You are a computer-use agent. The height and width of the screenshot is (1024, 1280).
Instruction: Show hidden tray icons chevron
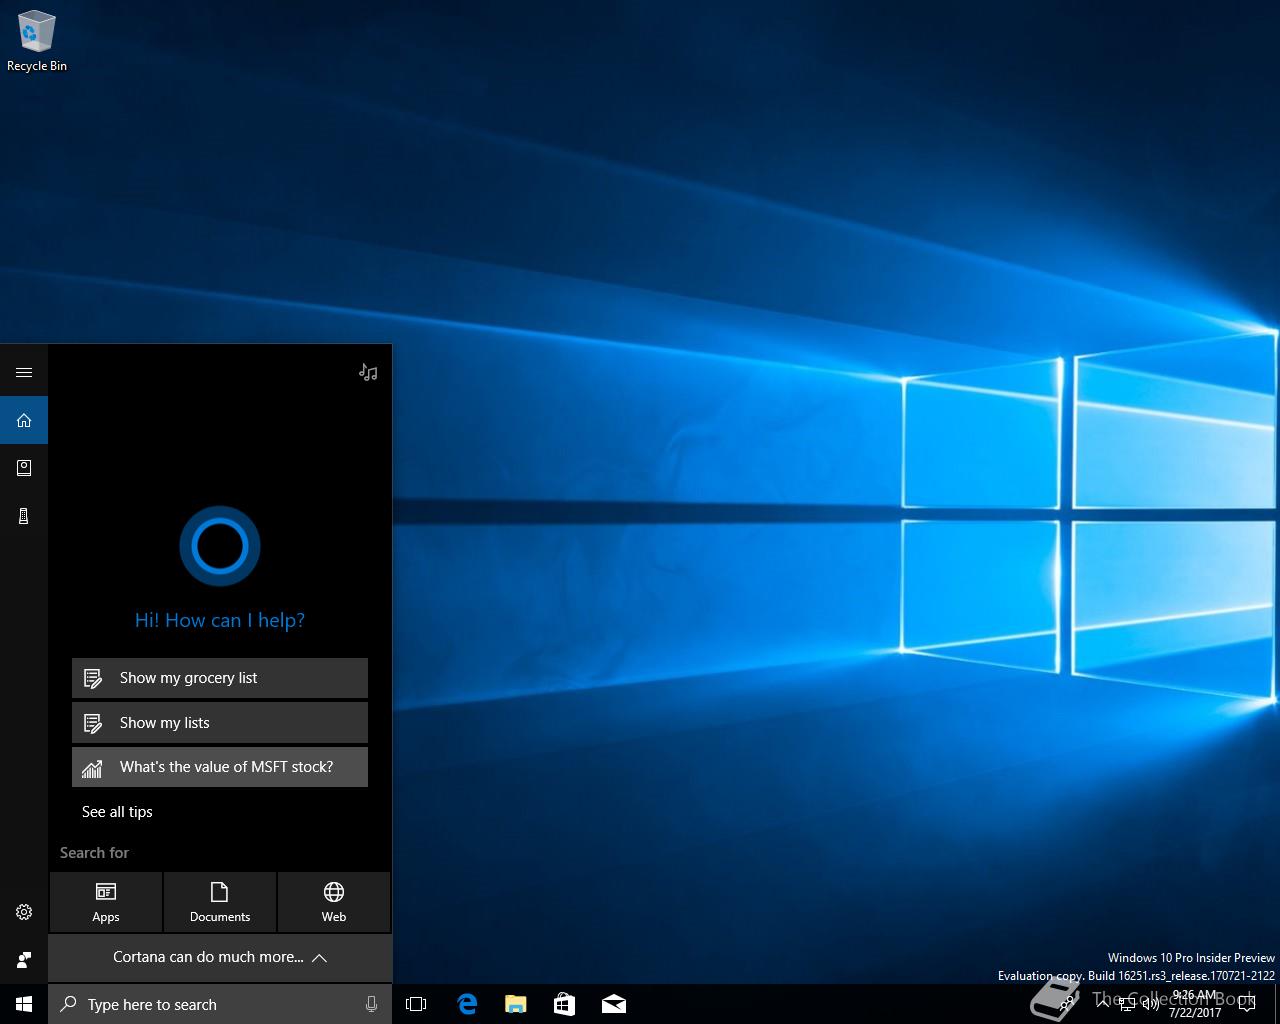[x=1103, y=1004]
